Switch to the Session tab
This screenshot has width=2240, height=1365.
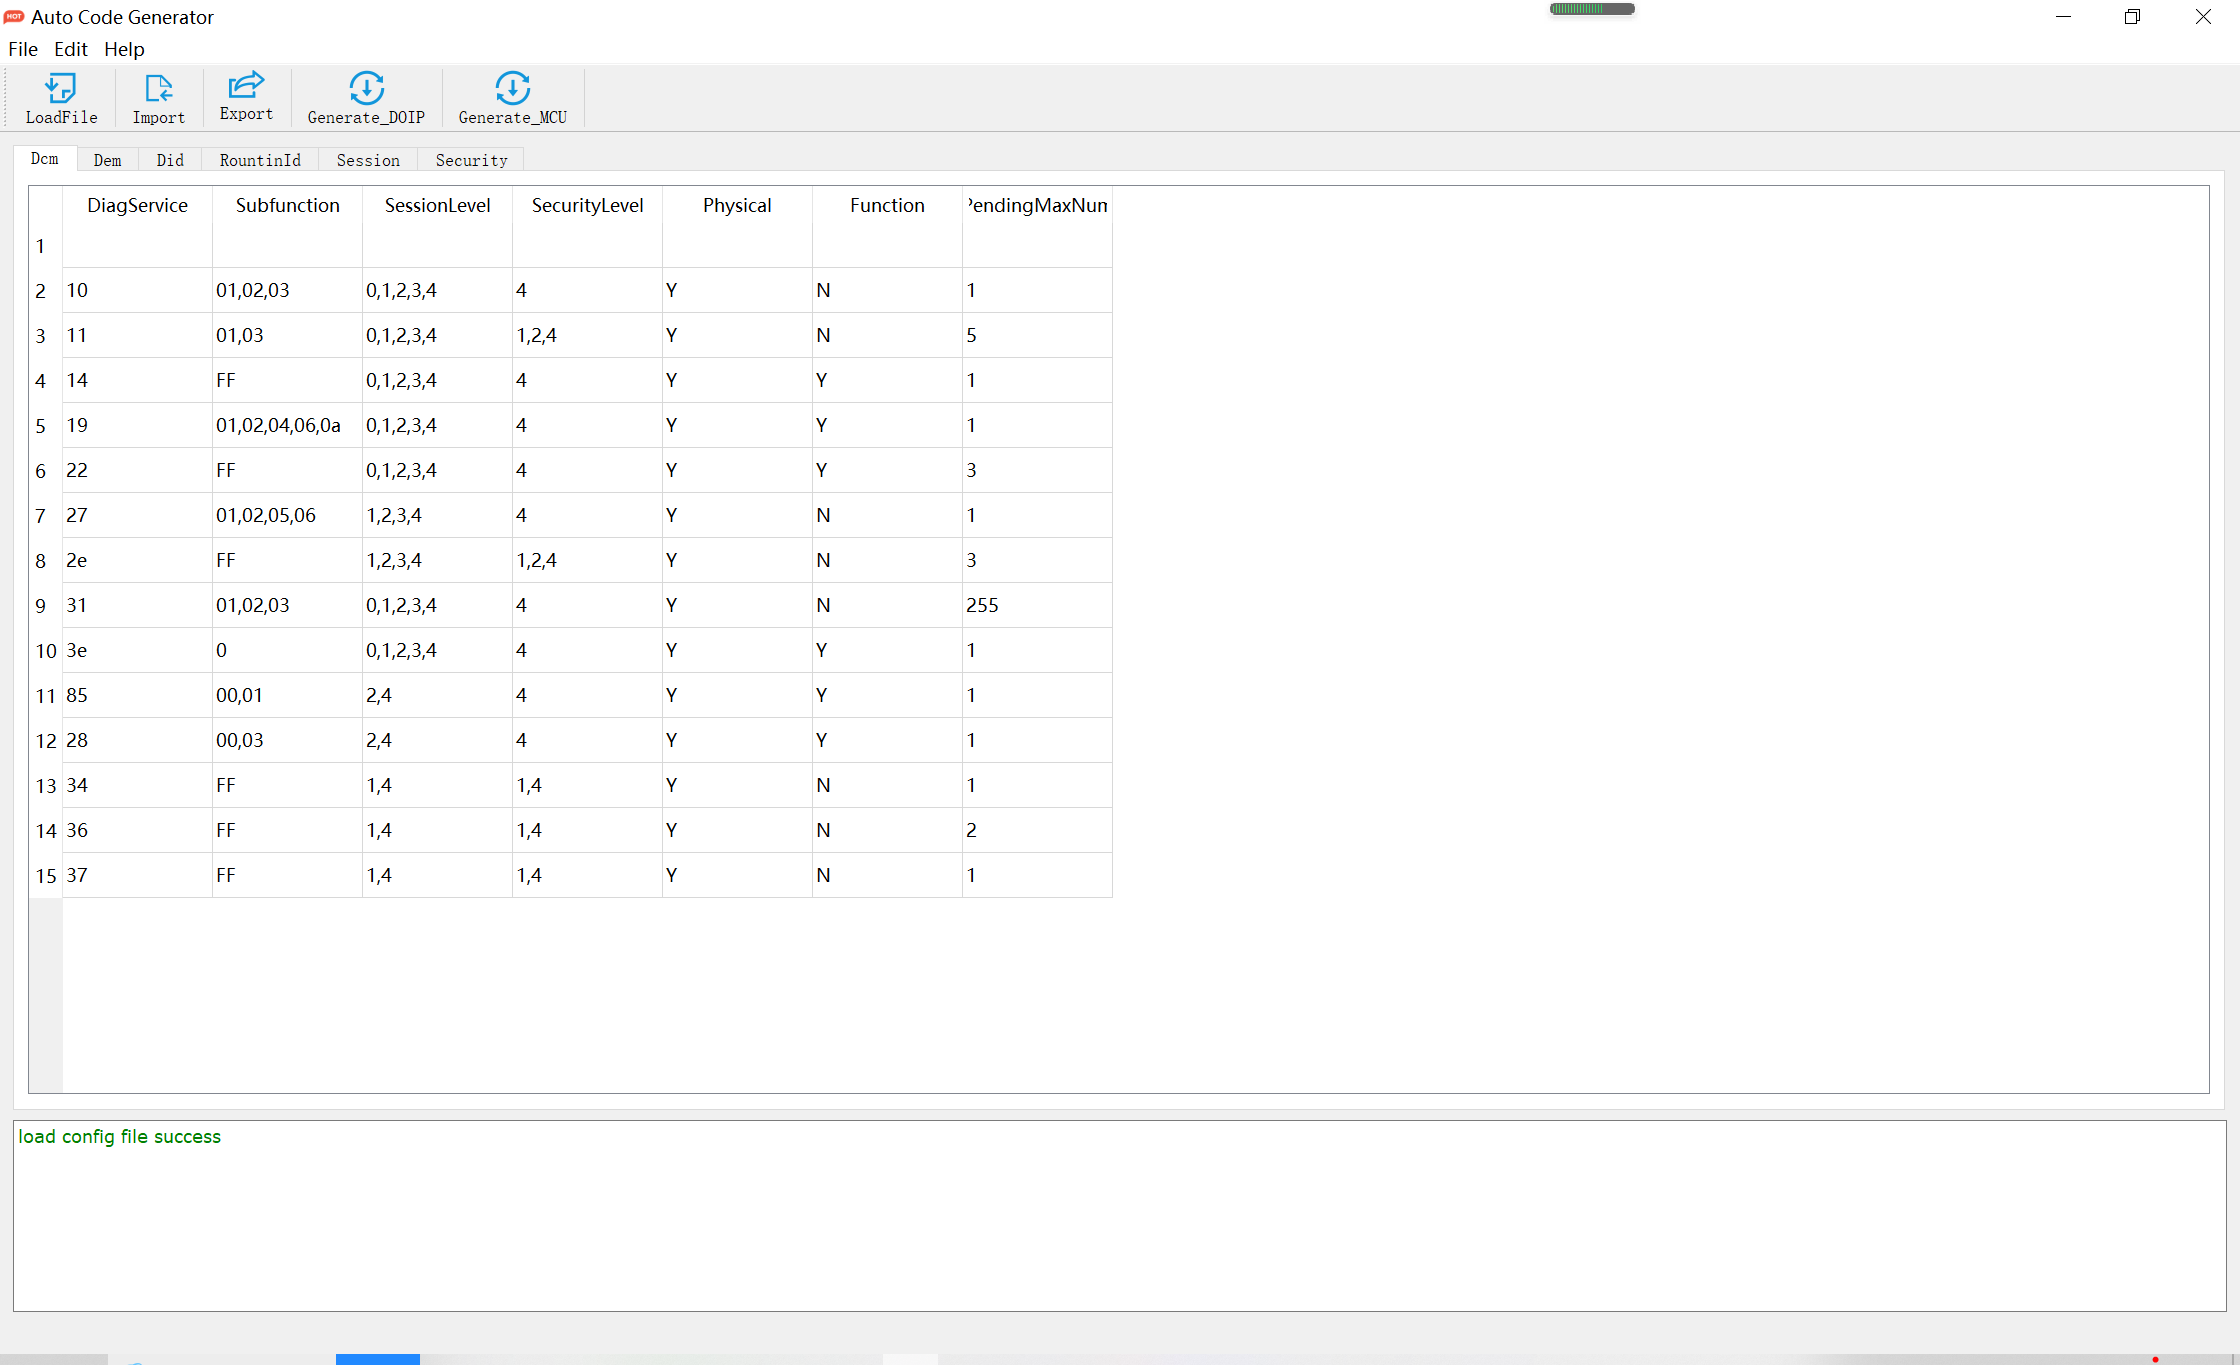(368, 160)
